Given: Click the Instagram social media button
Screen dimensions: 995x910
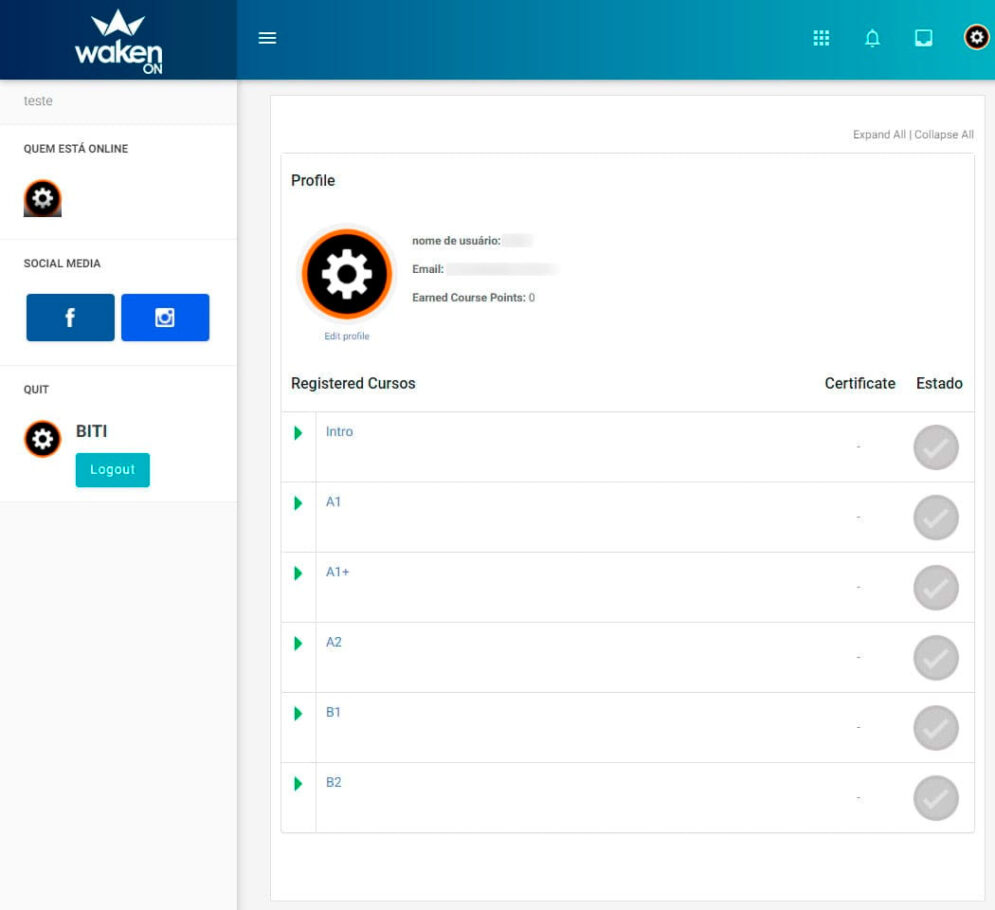Looking at the screenshot, I should point(165,318).
